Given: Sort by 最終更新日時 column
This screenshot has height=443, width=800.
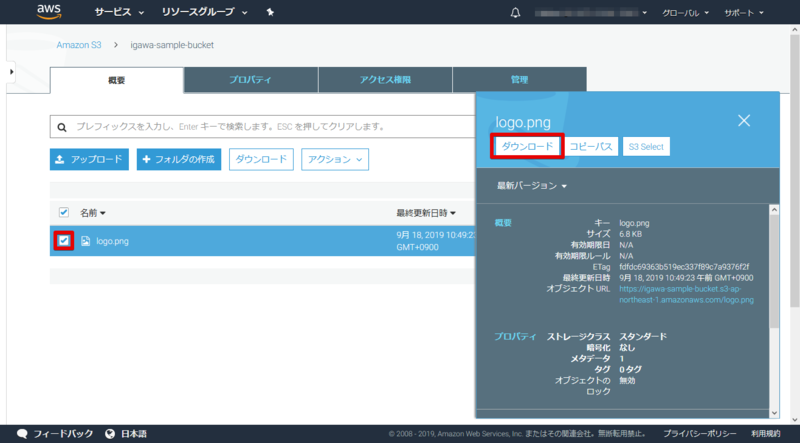Looking at the screenshot, I should pos(426,213).
